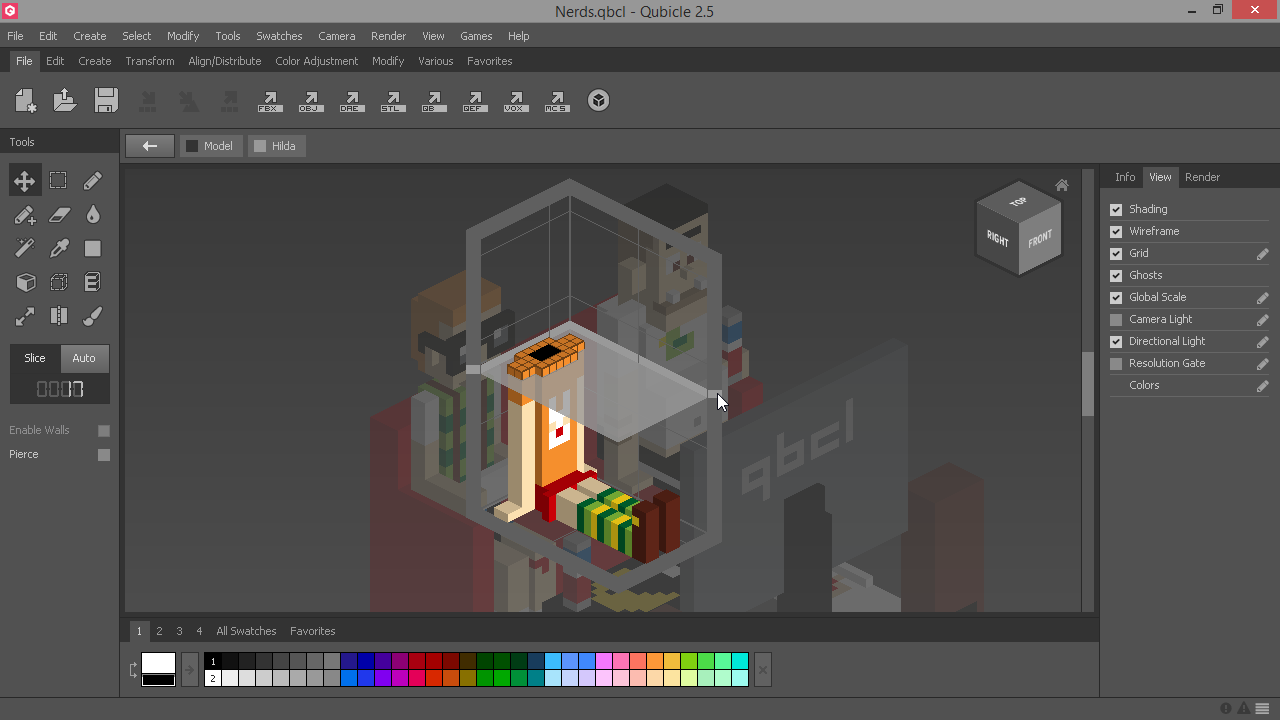Toggle the Grid checkbox
This screenshot has height=720, width=1280.
pos(1116,254)
